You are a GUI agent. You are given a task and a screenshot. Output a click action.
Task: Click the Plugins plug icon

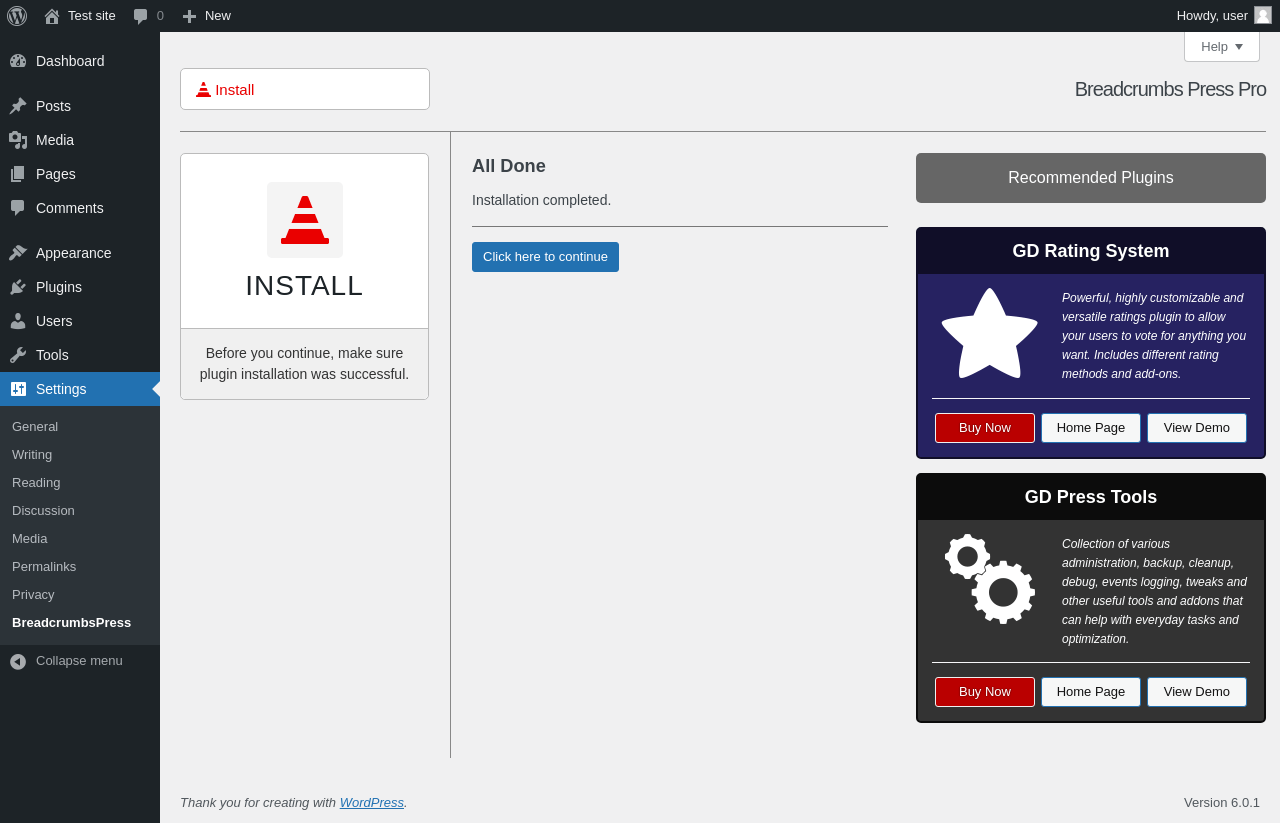click(x=18, y=287)
